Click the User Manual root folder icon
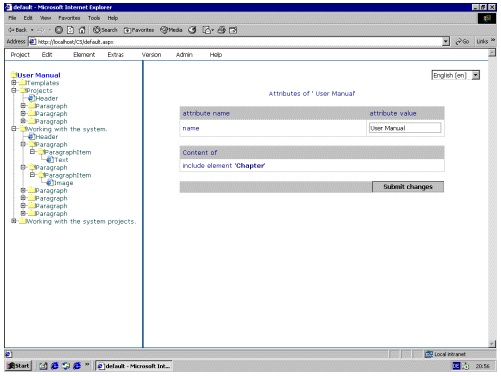 pyautogui.click(x=14, y=75)
